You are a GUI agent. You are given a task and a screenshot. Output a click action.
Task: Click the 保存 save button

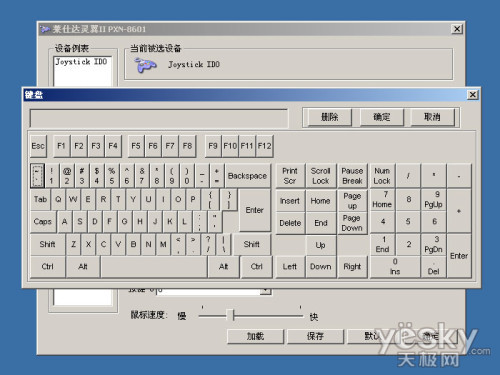315,336
